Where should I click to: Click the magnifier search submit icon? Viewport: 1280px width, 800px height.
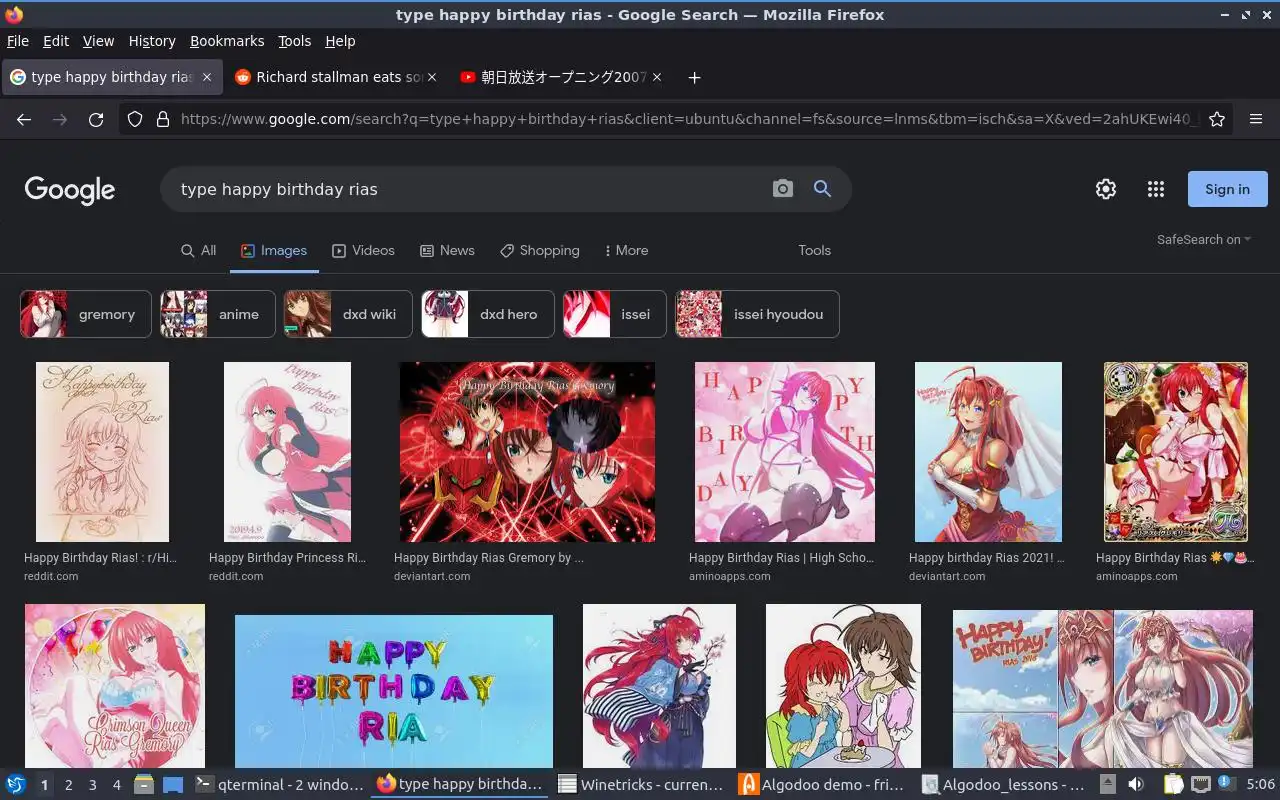tap(822, 188)
